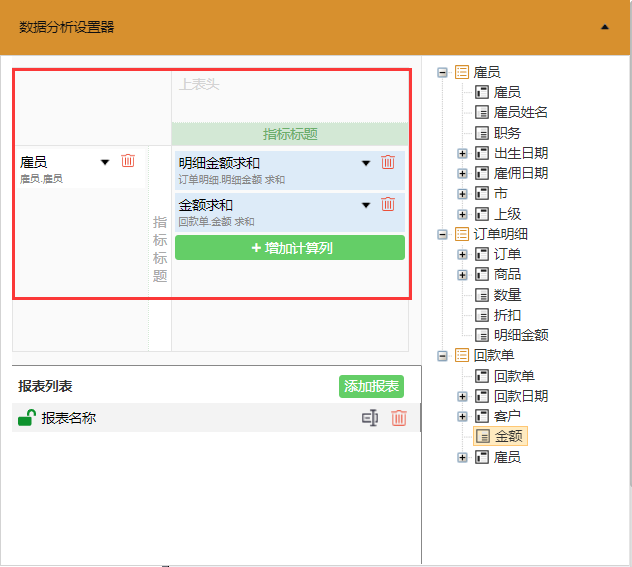Select 折扣 field in tree
632x567 pixels.
507,315
